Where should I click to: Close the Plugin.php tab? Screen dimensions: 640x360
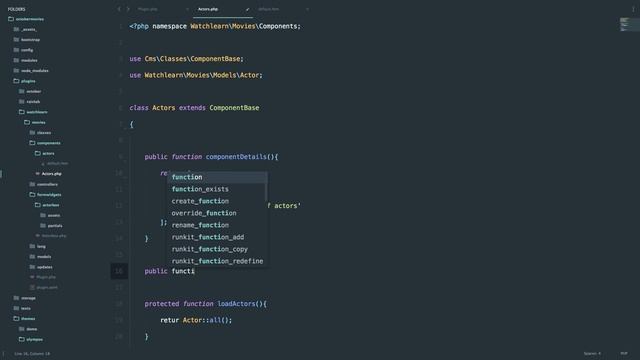pos(187,9)
